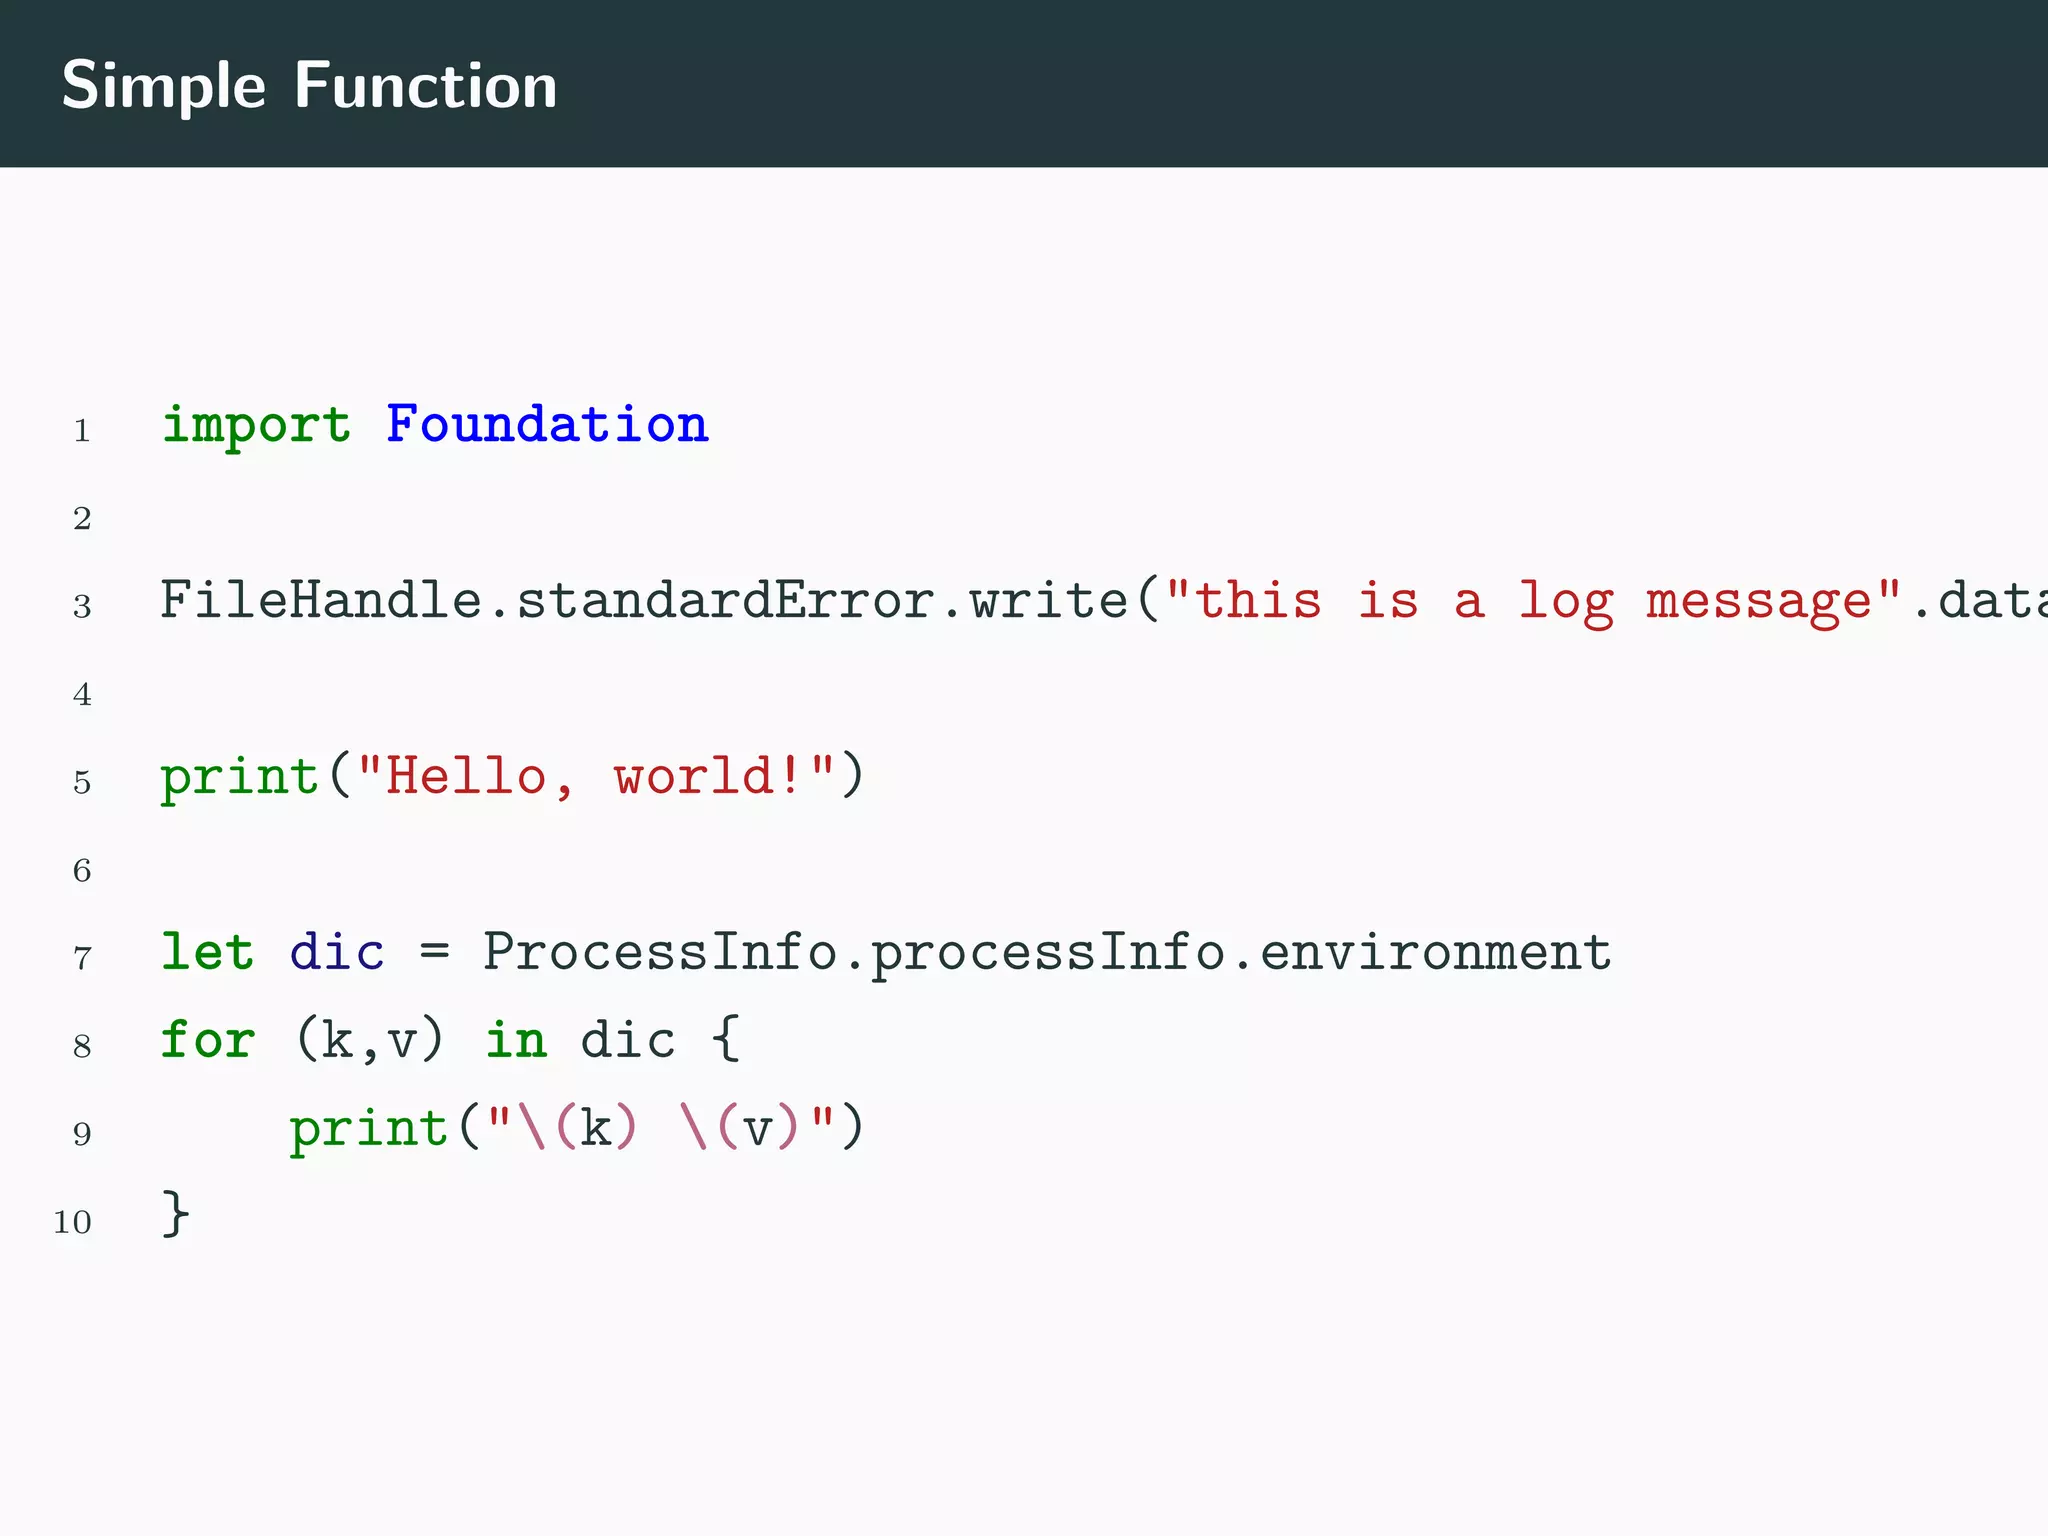
Task: Click the for keyword on line 8
Action: coord(208,1040)
